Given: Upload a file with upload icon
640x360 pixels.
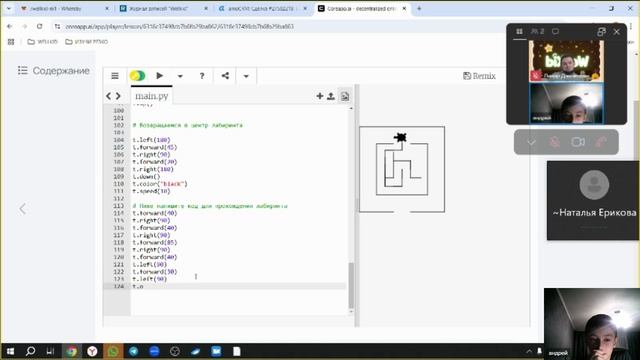Looking at the screenshot, I should coord(331,96).
